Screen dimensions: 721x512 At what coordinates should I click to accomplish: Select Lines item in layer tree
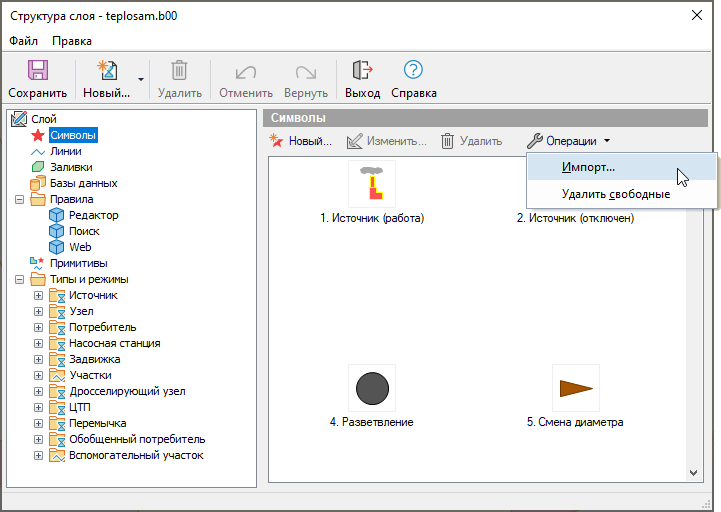pos(65,151)
